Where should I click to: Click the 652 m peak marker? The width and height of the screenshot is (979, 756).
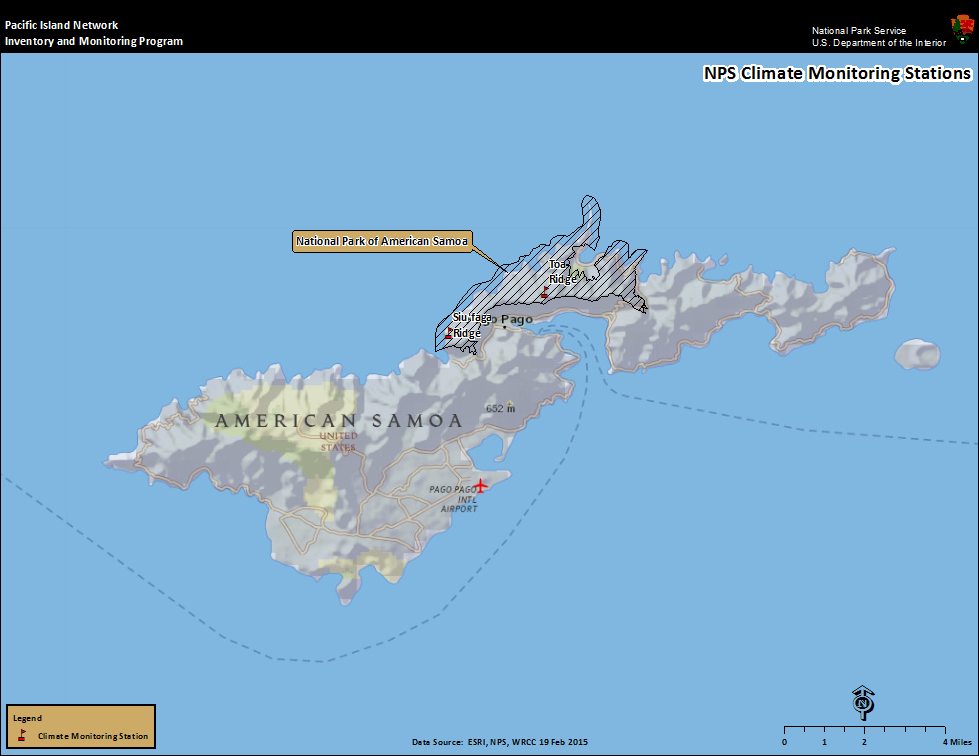(x=511, y=404)
